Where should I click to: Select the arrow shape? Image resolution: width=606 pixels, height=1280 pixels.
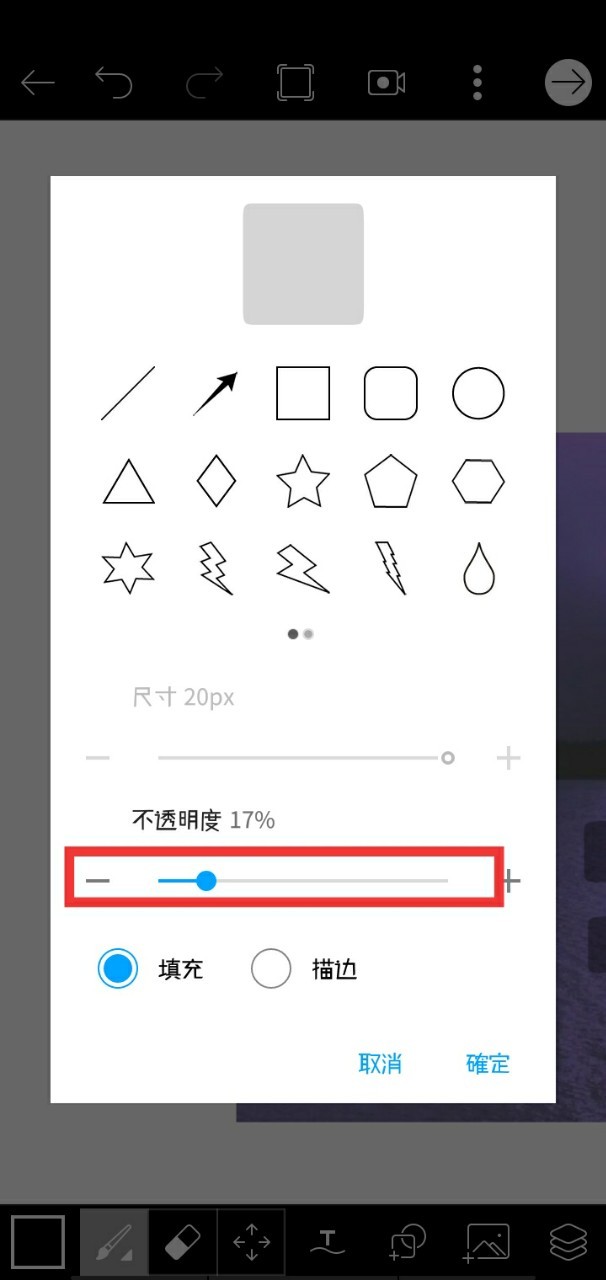pos(215,393)
